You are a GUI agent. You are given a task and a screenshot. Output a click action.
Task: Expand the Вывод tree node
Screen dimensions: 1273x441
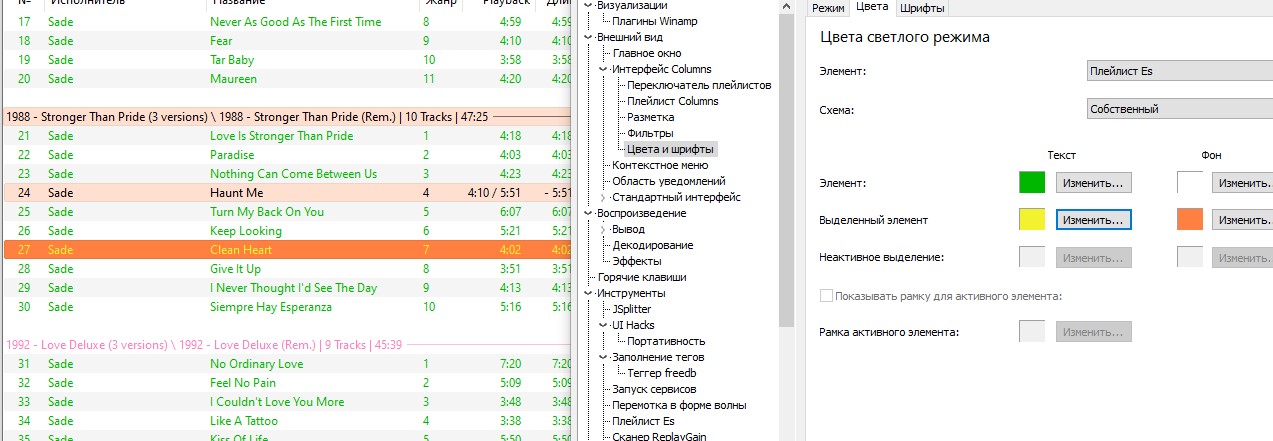click(603, 229)
